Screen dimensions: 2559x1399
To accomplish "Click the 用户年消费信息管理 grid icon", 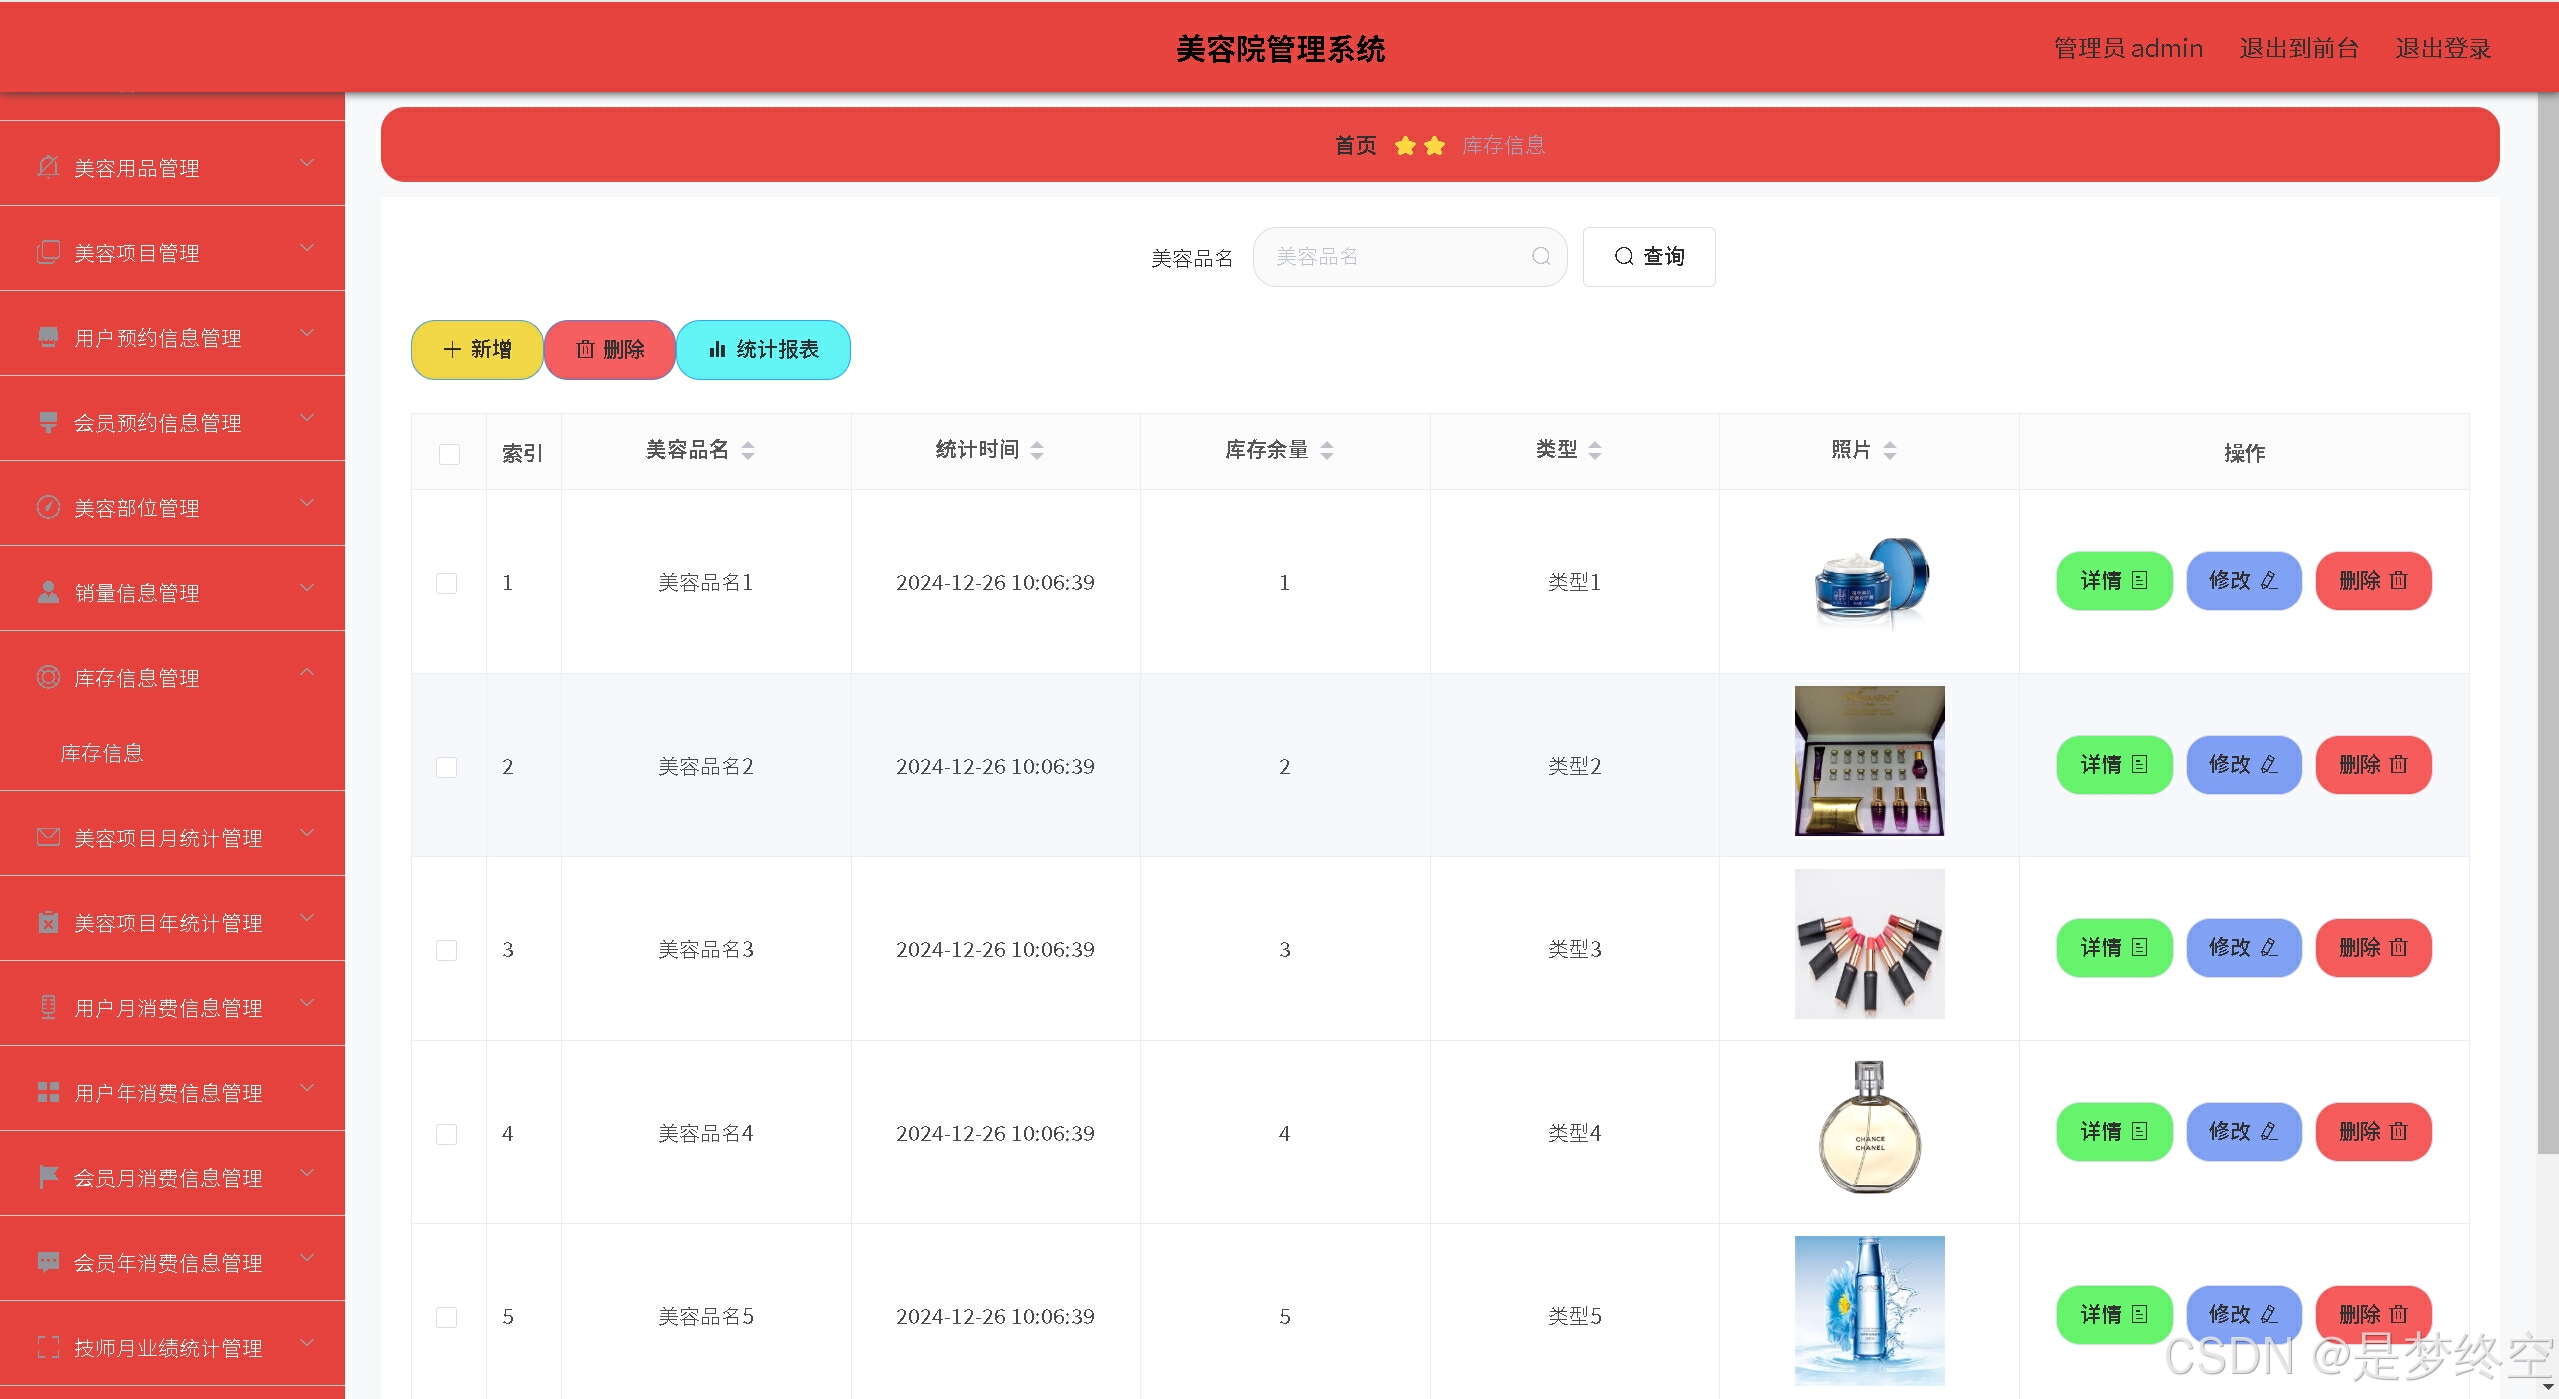I will click(x=48, y=1092).
